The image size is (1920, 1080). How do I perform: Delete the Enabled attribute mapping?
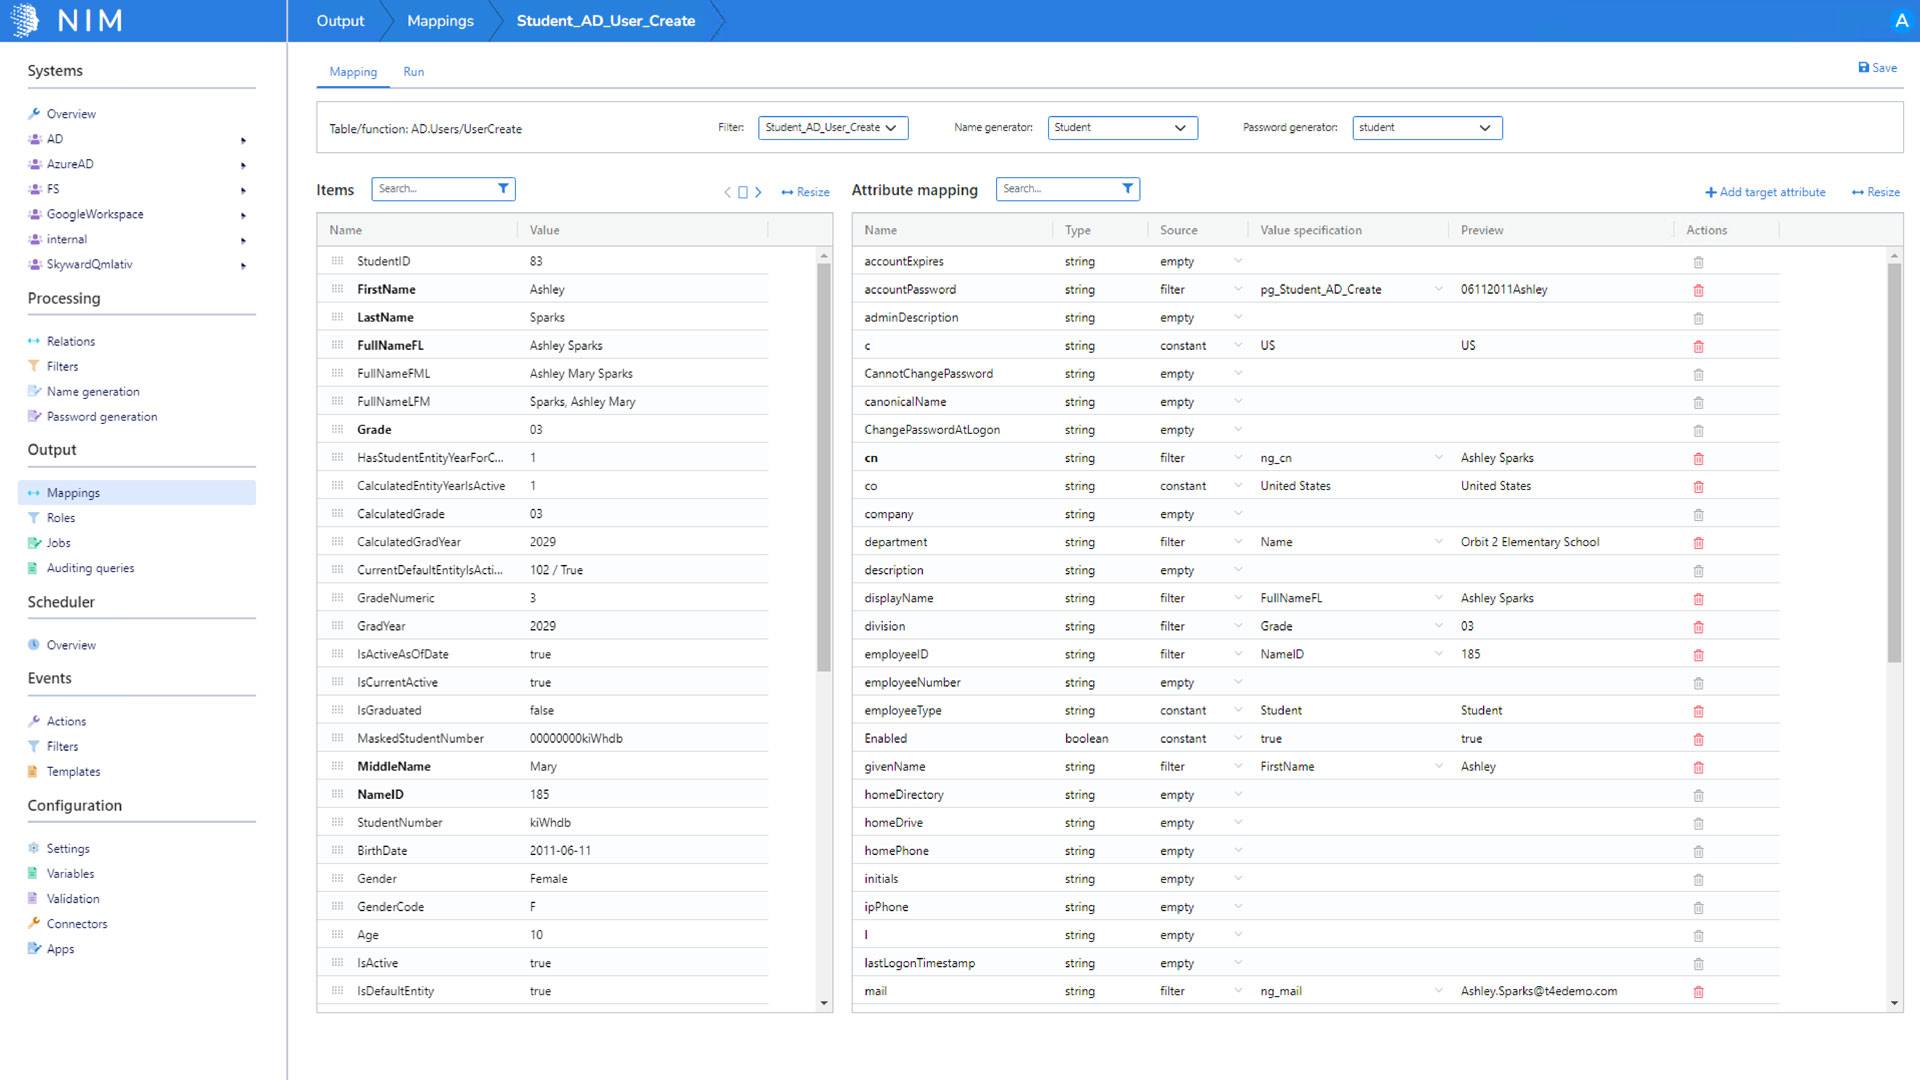[x=1698, y=739]
